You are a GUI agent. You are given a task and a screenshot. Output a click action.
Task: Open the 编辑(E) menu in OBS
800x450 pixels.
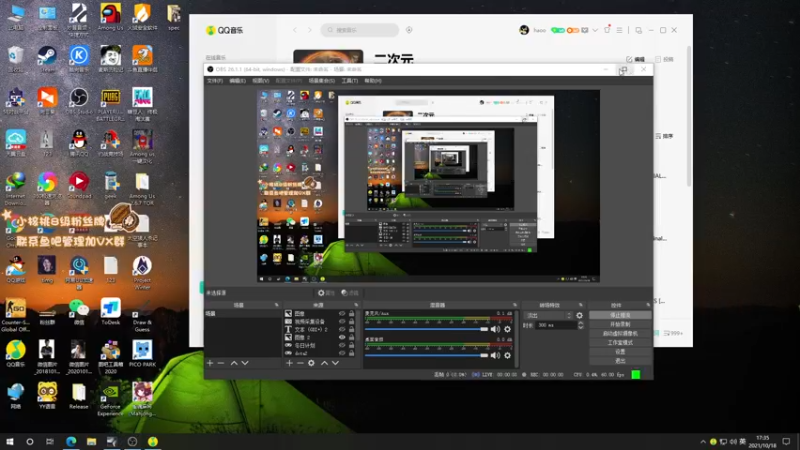pyautogui.click(x=237, y=81)
